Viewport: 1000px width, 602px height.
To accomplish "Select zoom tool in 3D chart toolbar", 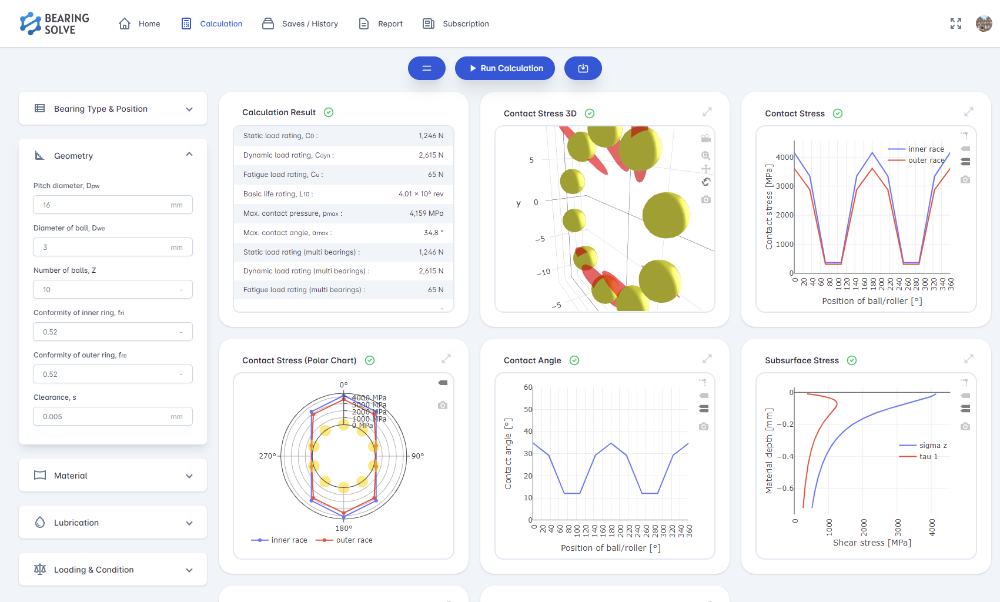I will click(x=705, y=156).
